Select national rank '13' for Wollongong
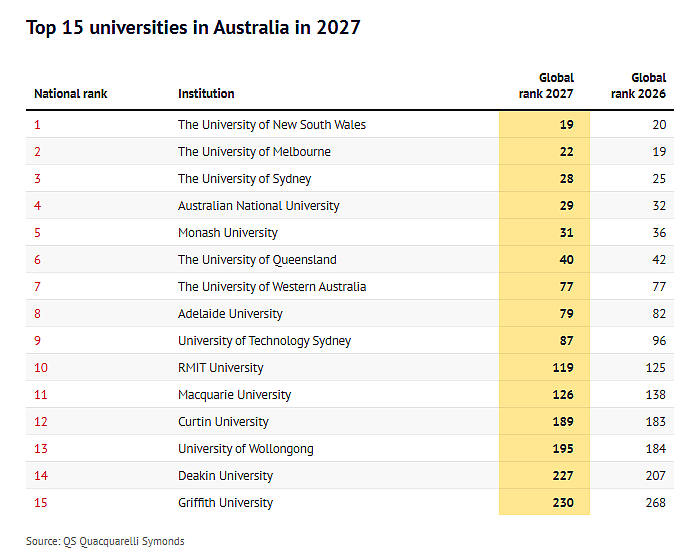 coord(41,449)
